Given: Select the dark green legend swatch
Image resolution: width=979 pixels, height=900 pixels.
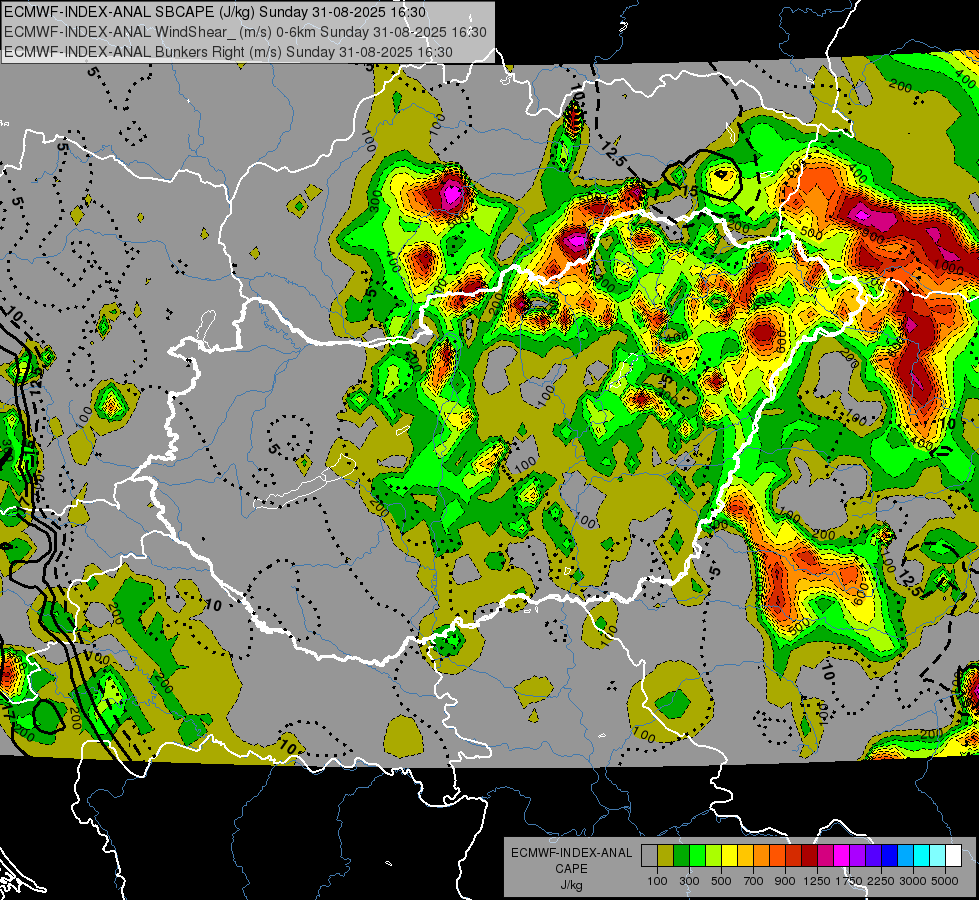Looking at the screenshot, I should click(681, 856).
